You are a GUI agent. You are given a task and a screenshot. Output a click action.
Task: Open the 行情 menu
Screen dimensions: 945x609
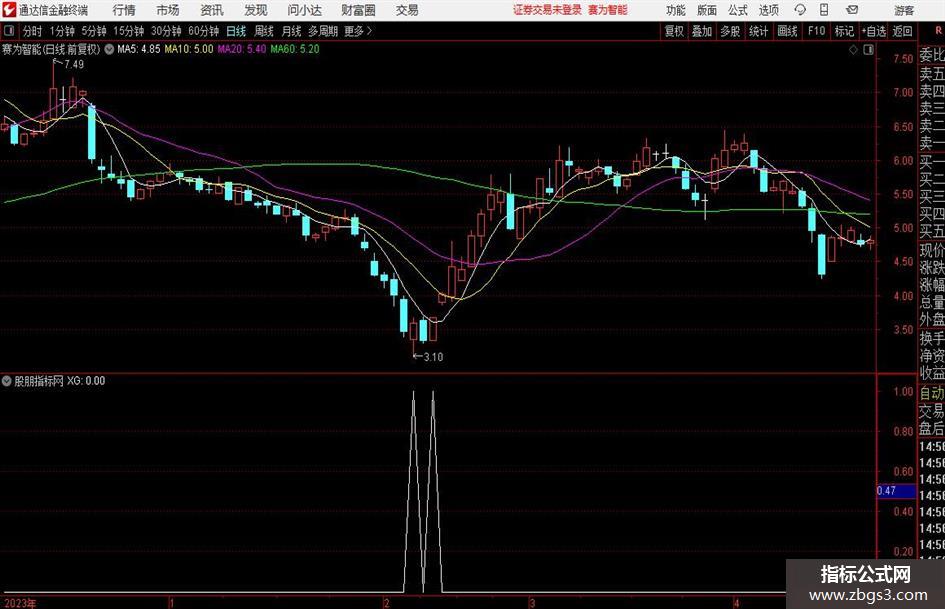click(x=124, y=10)
